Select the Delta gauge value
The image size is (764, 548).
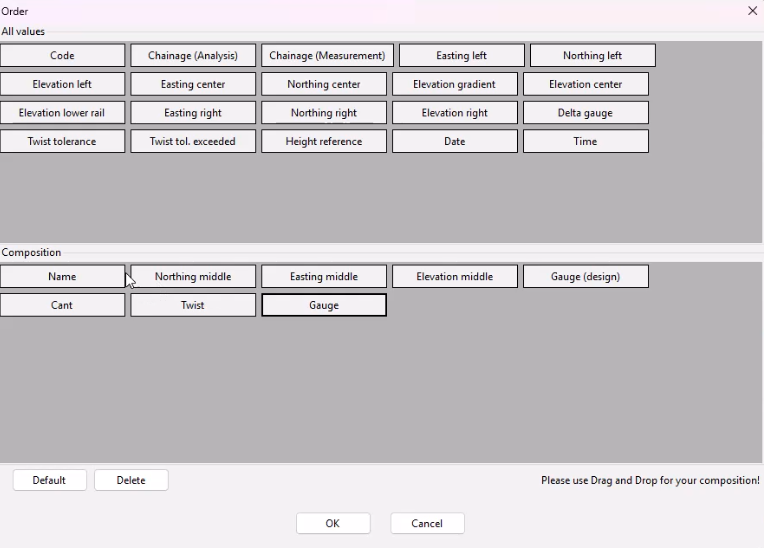585,113
